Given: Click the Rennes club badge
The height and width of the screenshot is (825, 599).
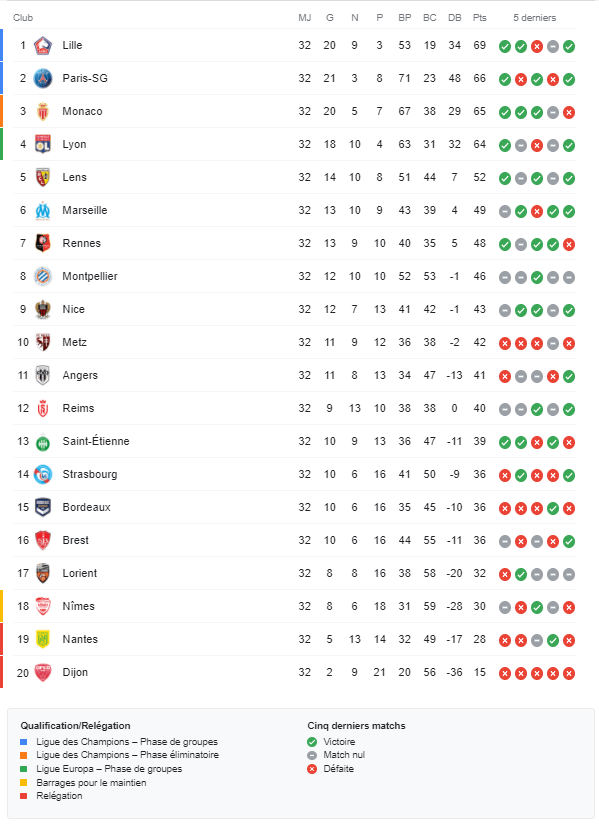Looking at the screenshot, I should 43,243.
